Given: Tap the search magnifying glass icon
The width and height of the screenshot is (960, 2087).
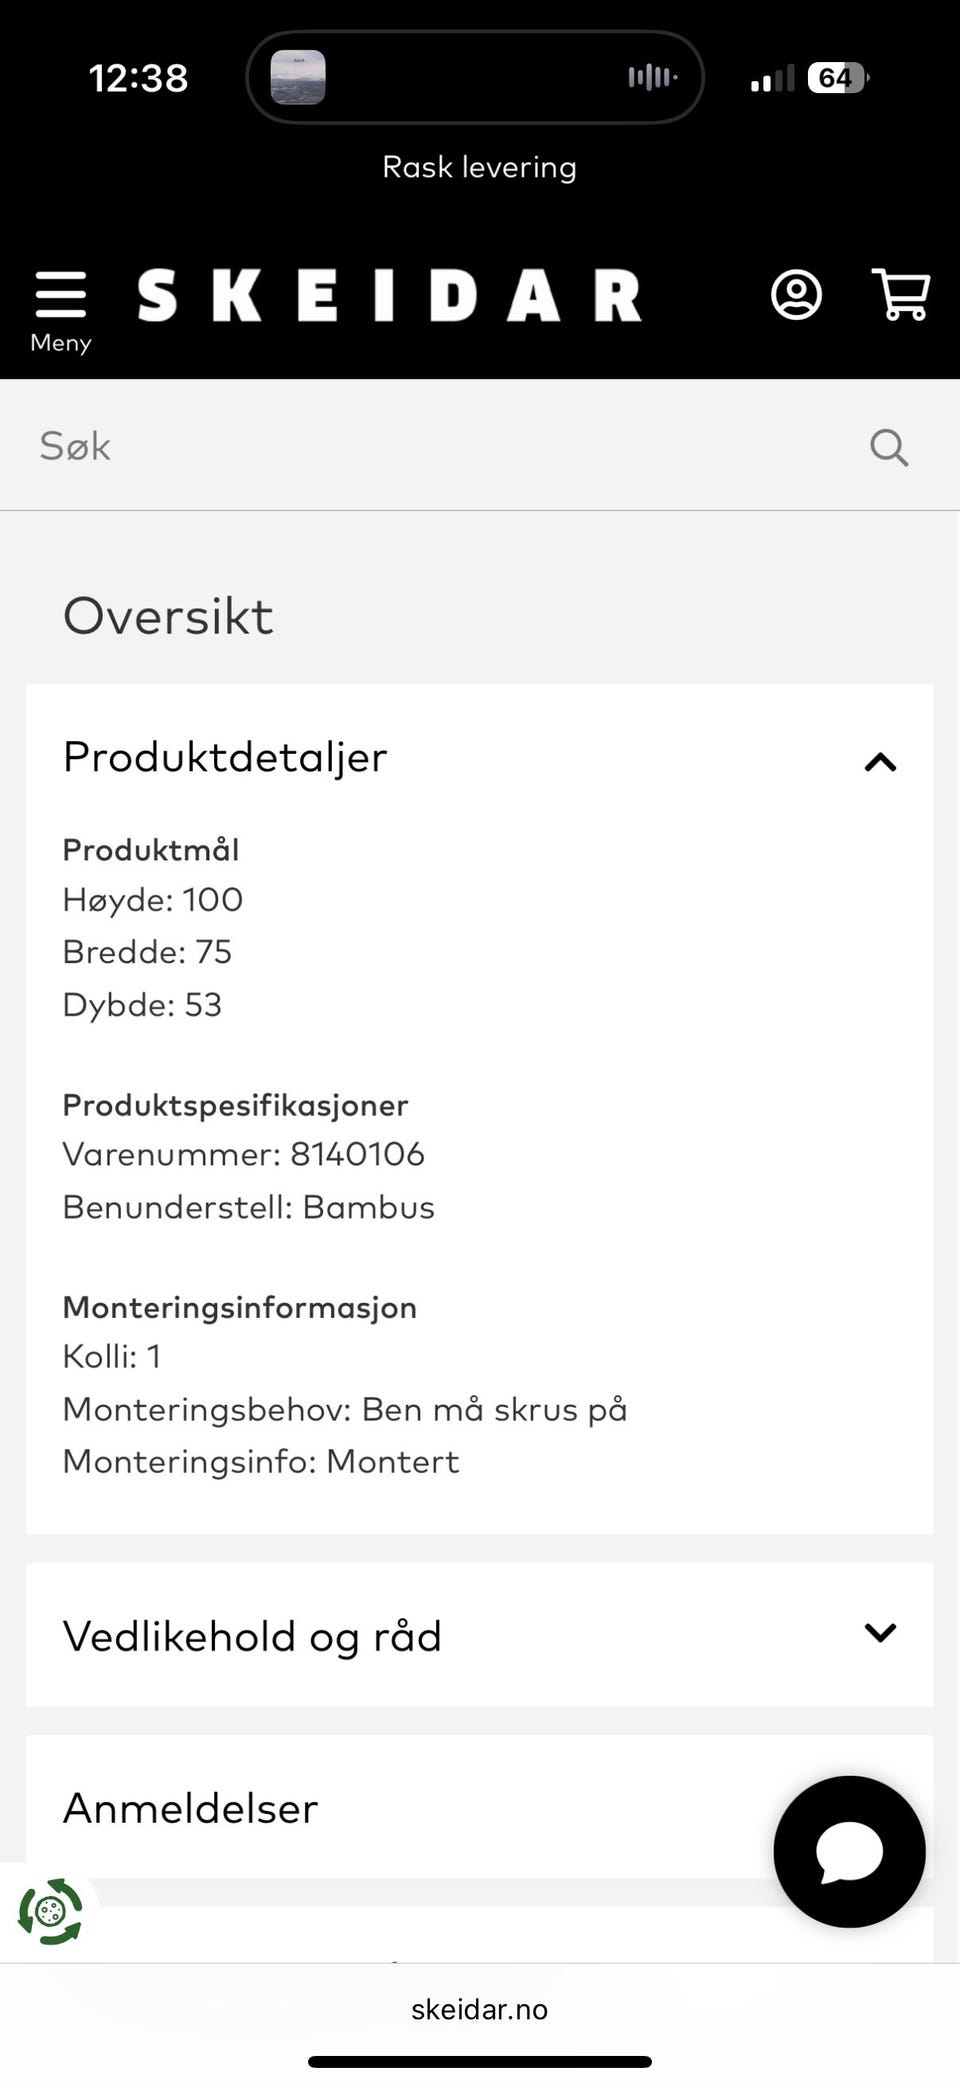Looking at the screenshot, I should 888,447.
